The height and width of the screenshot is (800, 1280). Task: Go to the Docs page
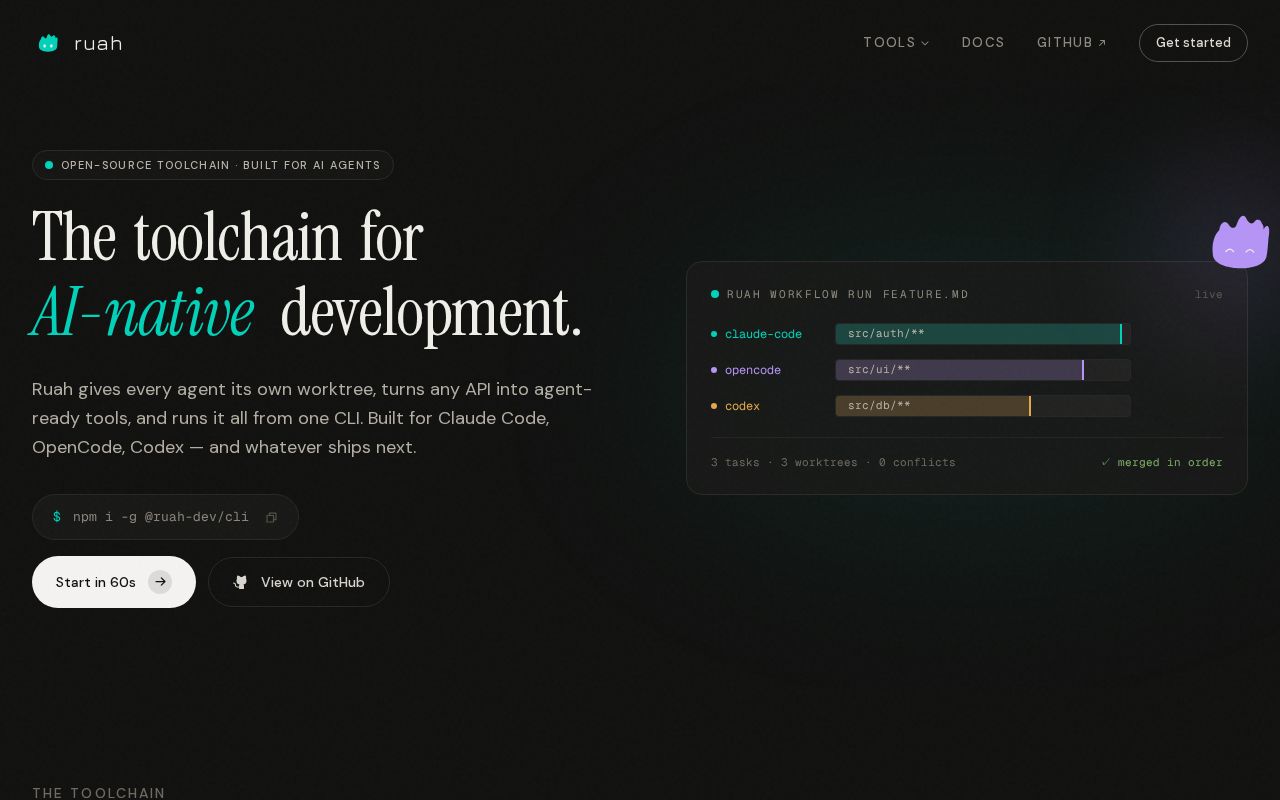(983, 43)
